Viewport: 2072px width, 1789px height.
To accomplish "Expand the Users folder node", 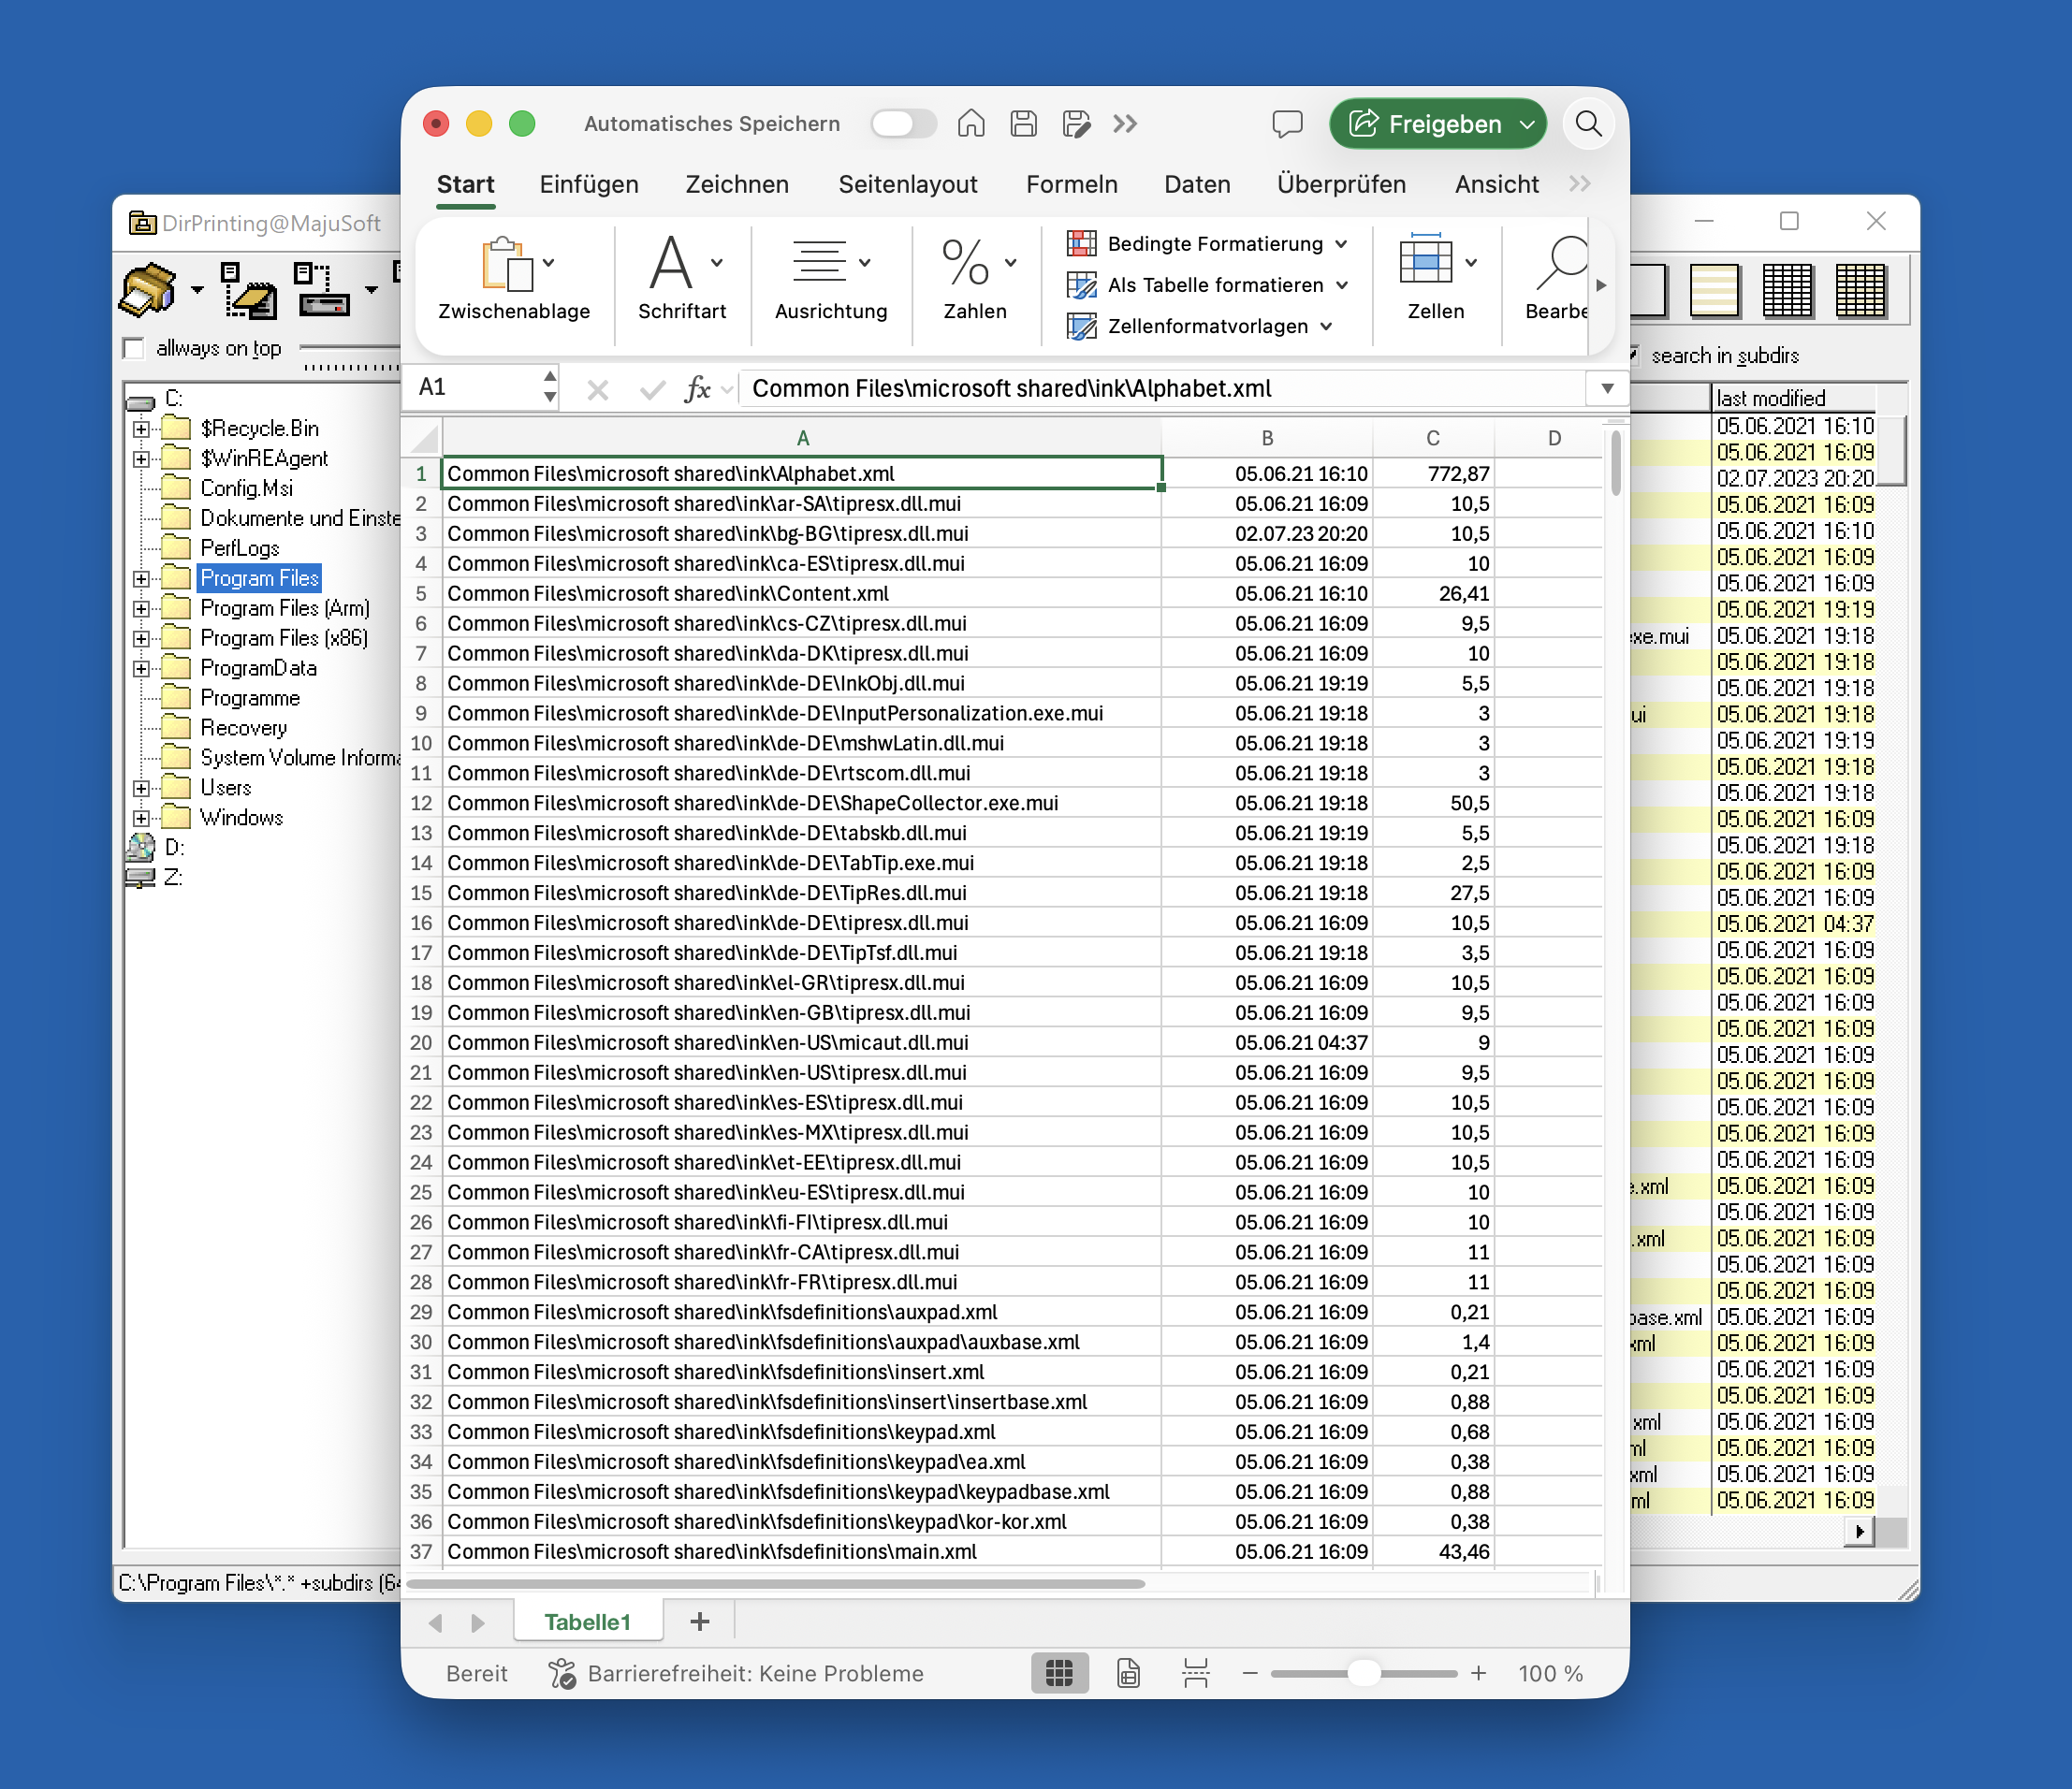I will (x=141, y=788).
